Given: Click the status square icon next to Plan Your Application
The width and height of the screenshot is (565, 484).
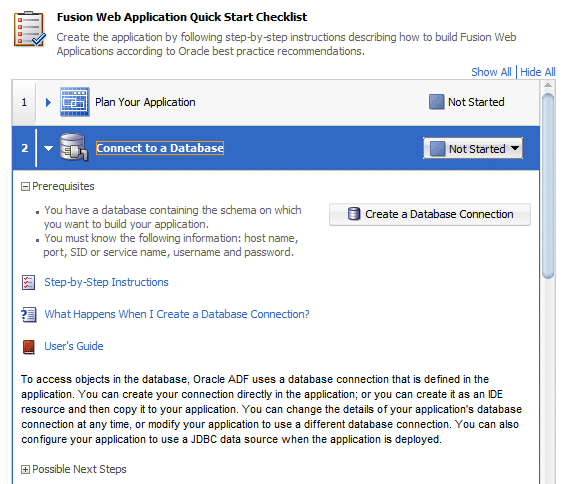Looking at the screenshot, I should click(436, 102).
